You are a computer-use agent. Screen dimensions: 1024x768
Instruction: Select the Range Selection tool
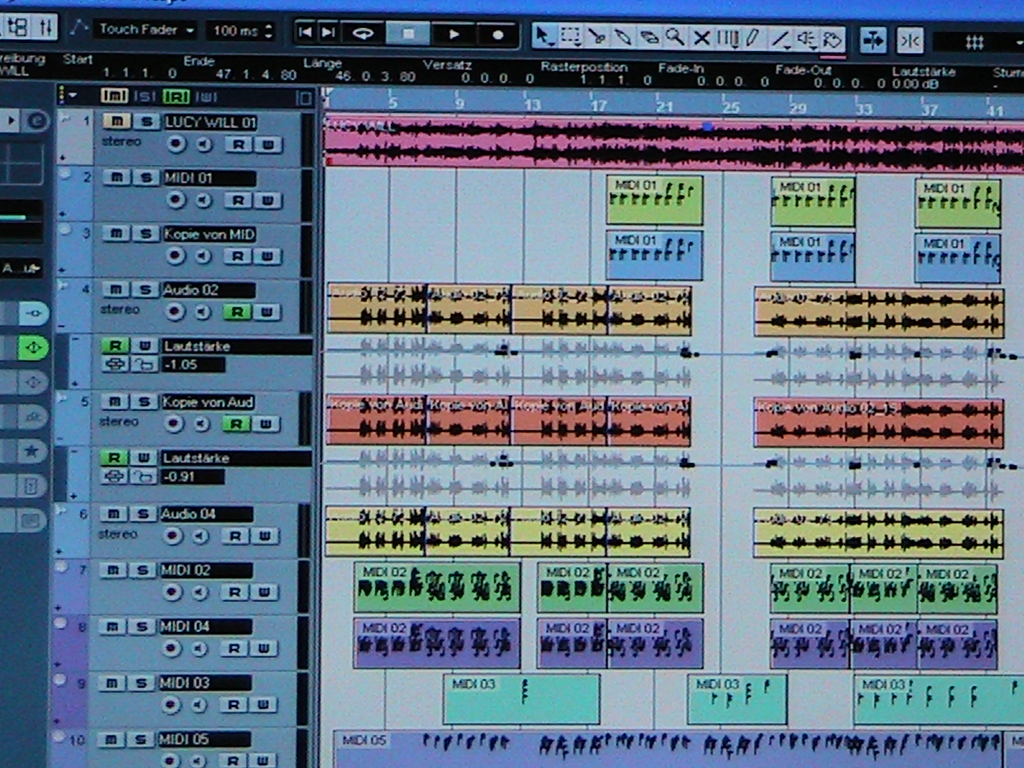pyautogui.click(x=571, y=37)
